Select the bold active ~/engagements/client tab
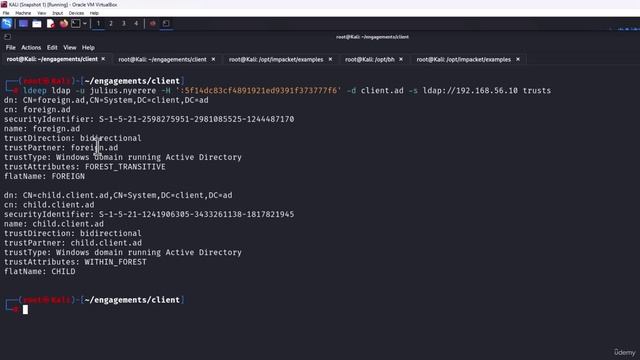 52,59
